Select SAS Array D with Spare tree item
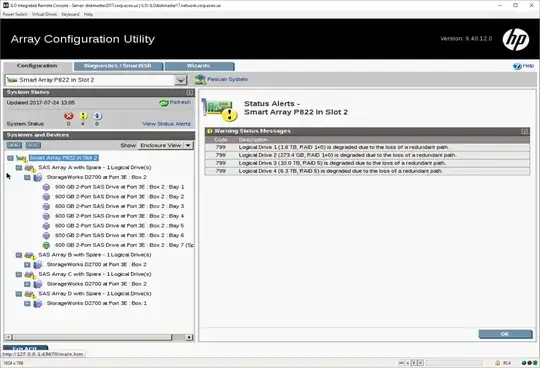The width and height of the screenshot is (540, 368). (95, 294)
